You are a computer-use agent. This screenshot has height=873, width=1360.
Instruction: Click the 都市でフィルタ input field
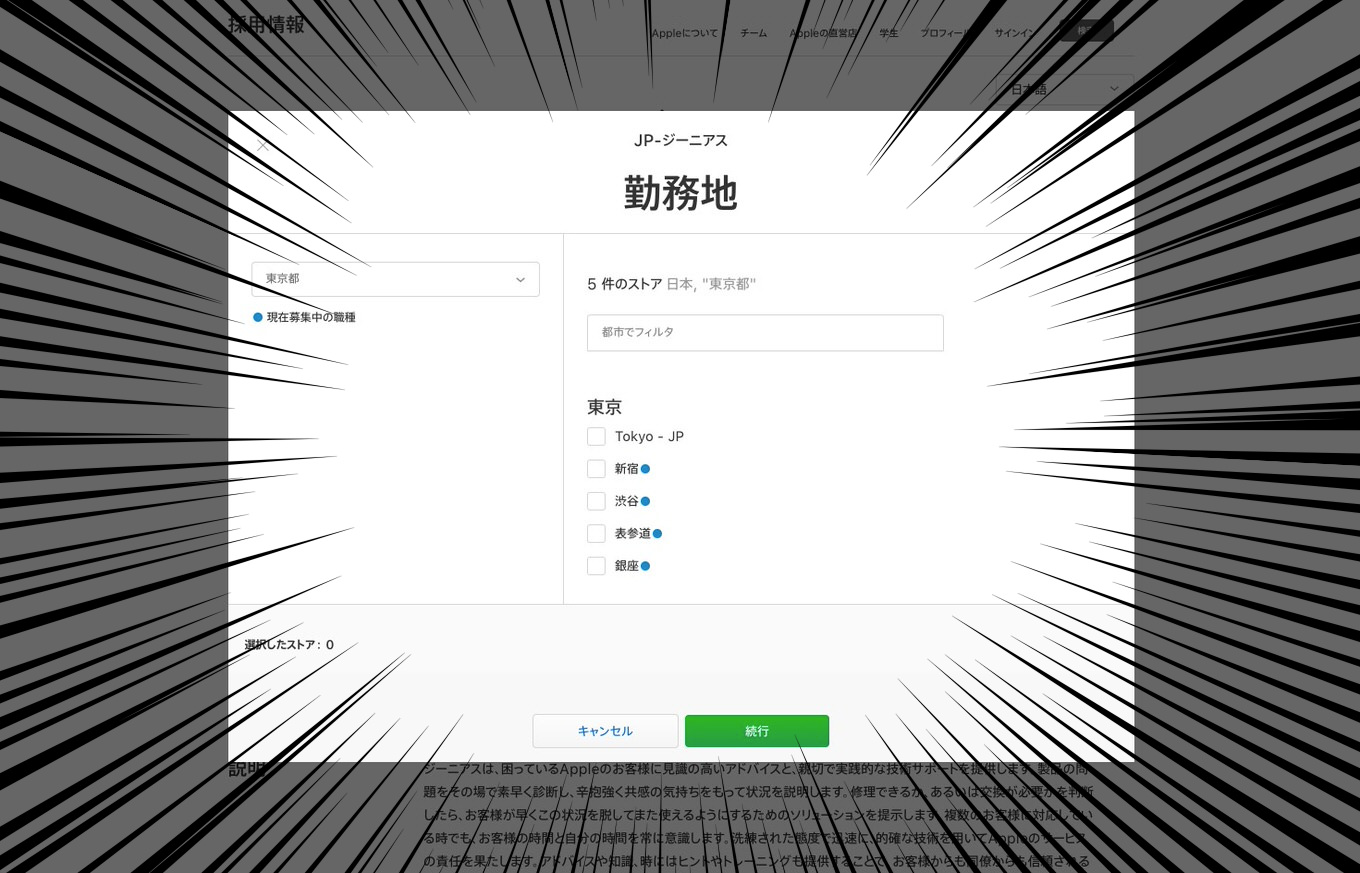tap(765, 332)
